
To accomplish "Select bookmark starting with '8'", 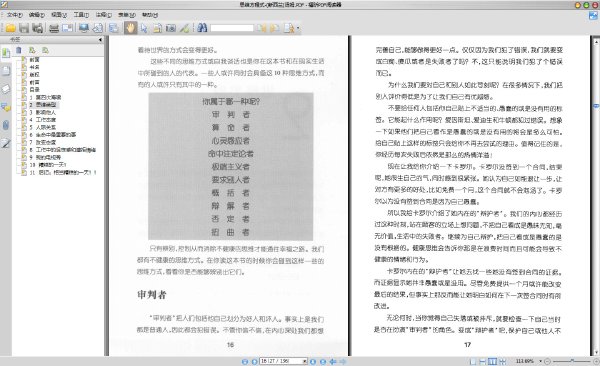I will (x=63, y=150).
